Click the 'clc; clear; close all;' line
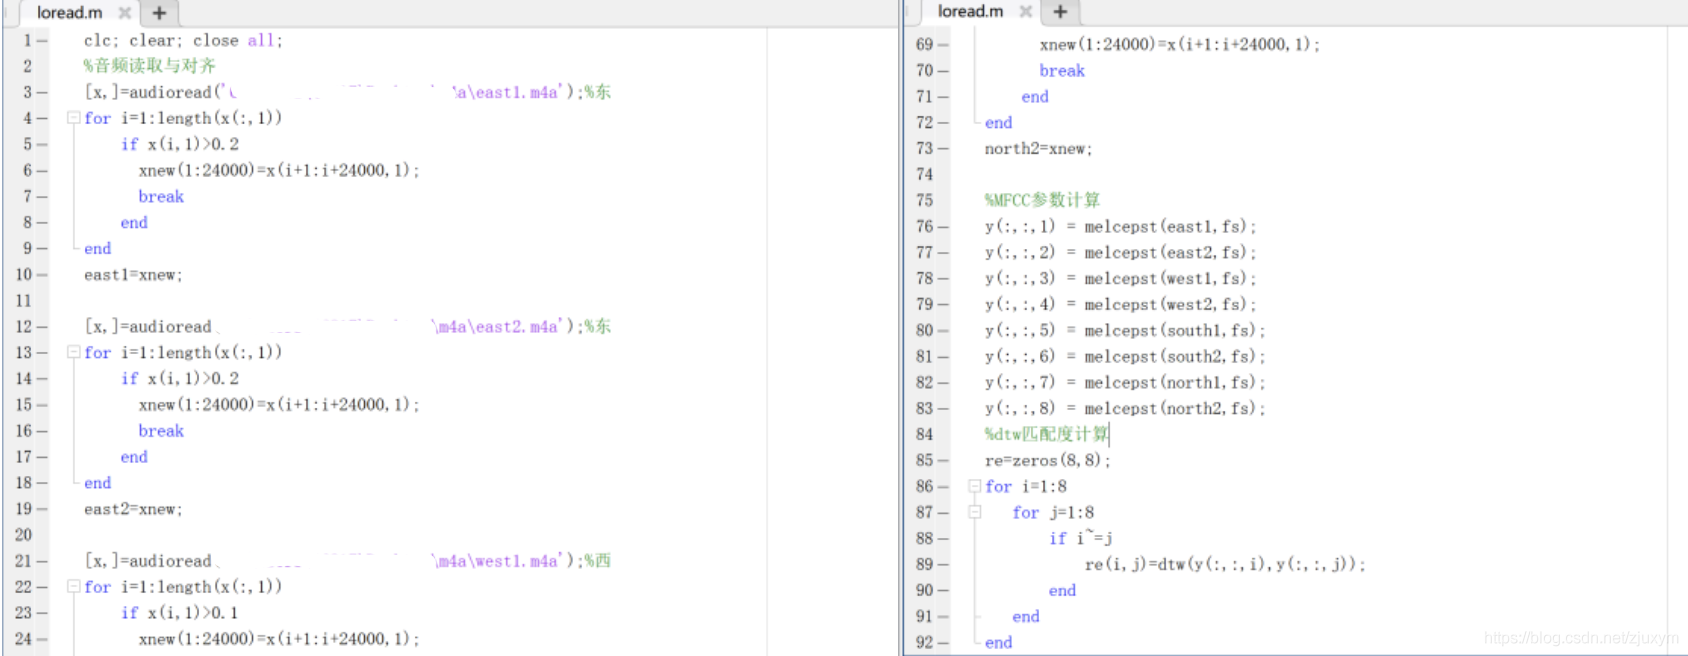Screen dimensions: 1688x656 click(183, 40)
